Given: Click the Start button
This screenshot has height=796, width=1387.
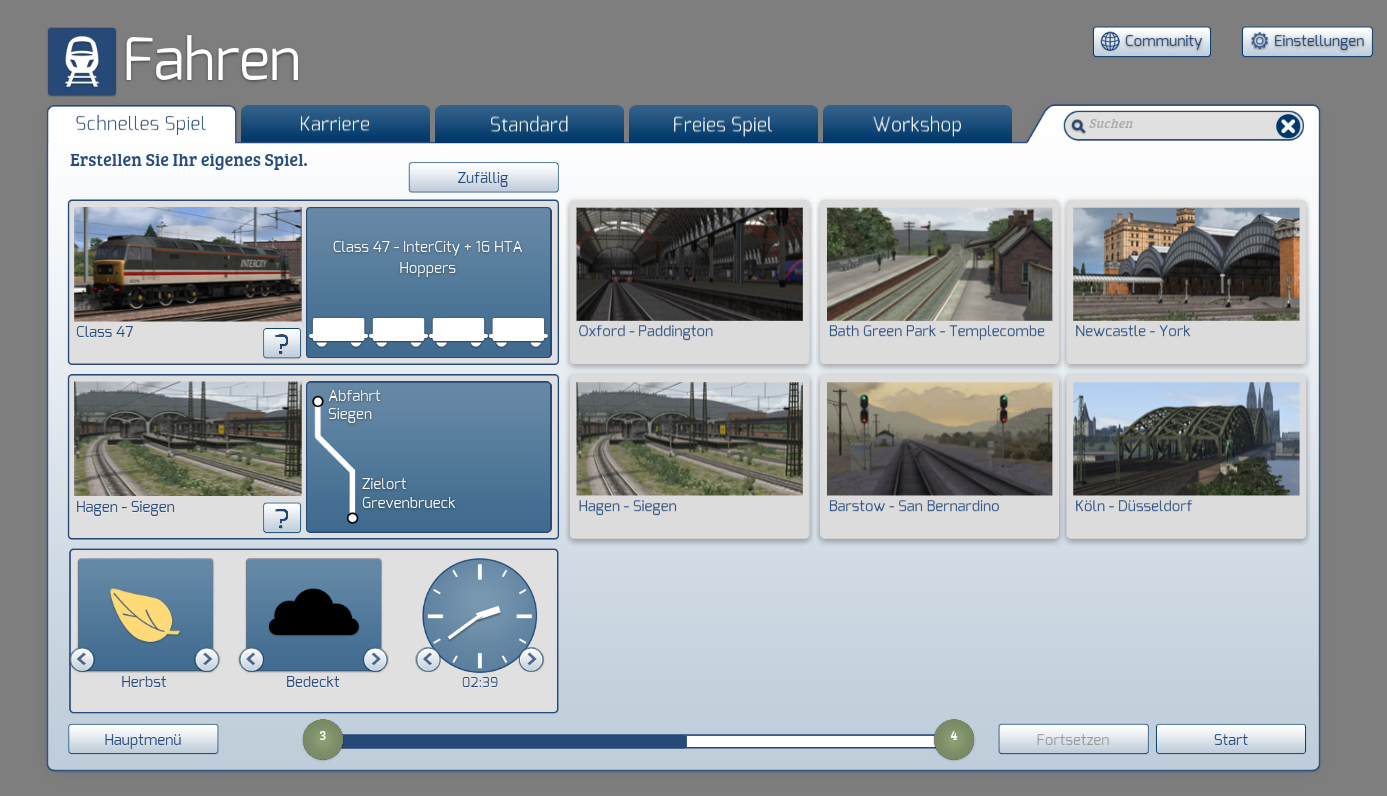Looking at the screenshot, I should coord(1231,740).
